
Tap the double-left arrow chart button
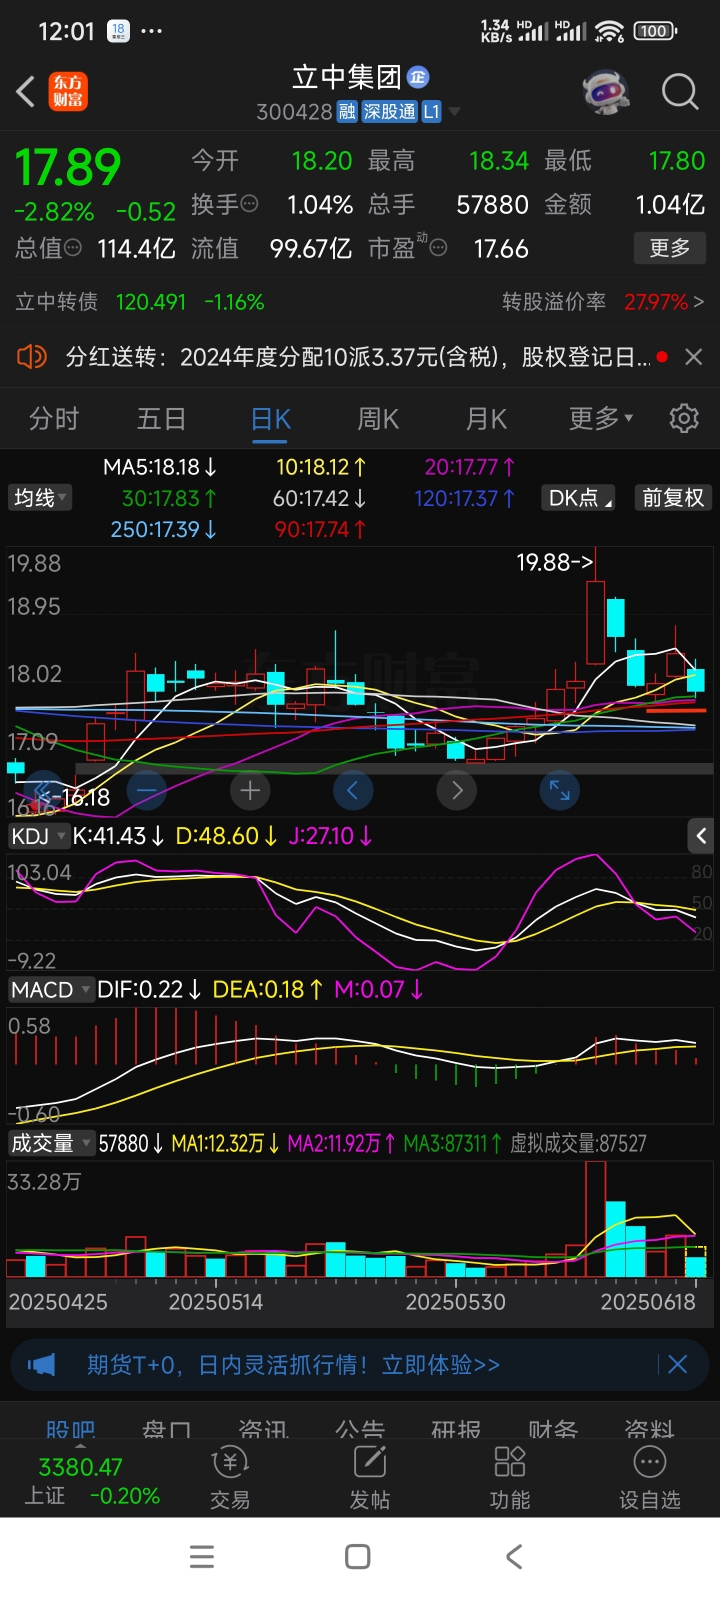pos(43,791)
